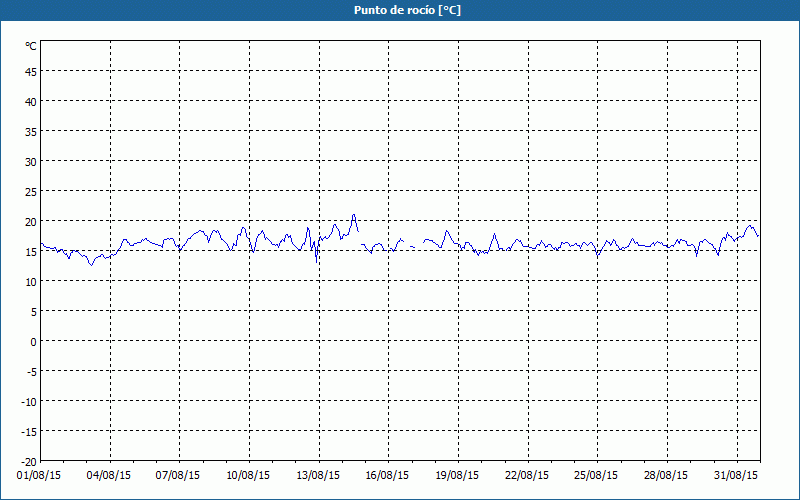Click the -15 y-axis label

point(29,432)
